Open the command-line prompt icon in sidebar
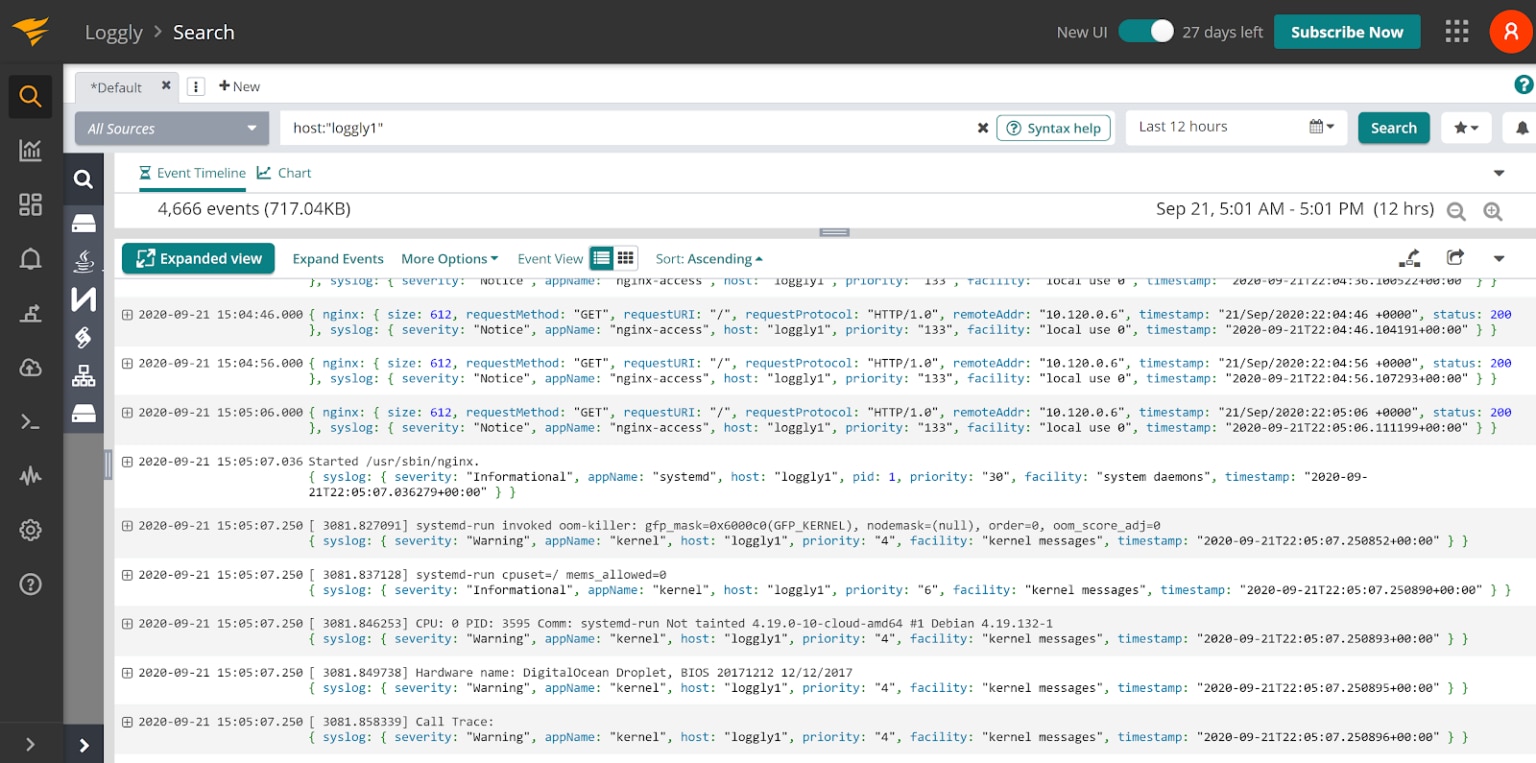This screenshot has height=763, width=1536. 30,421
